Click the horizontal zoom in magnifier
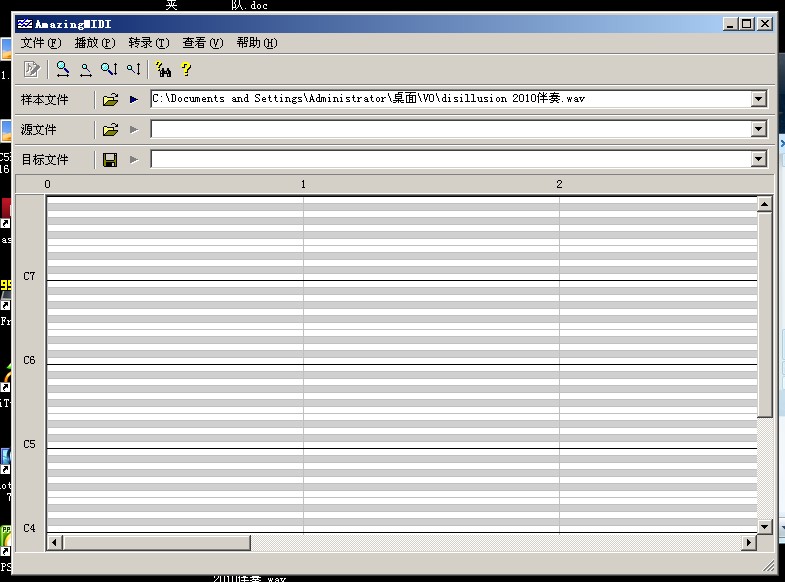The height and width of the screenshot is (582, 785). pyautogui.click(x=63, y=69)
